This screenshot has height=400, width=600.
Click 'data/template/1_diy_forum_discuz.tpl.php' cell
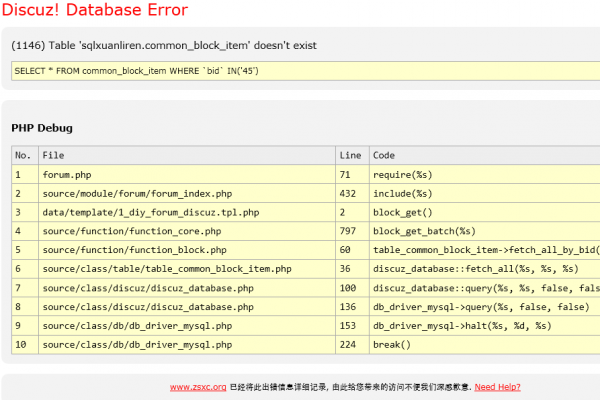pos(187,212)
